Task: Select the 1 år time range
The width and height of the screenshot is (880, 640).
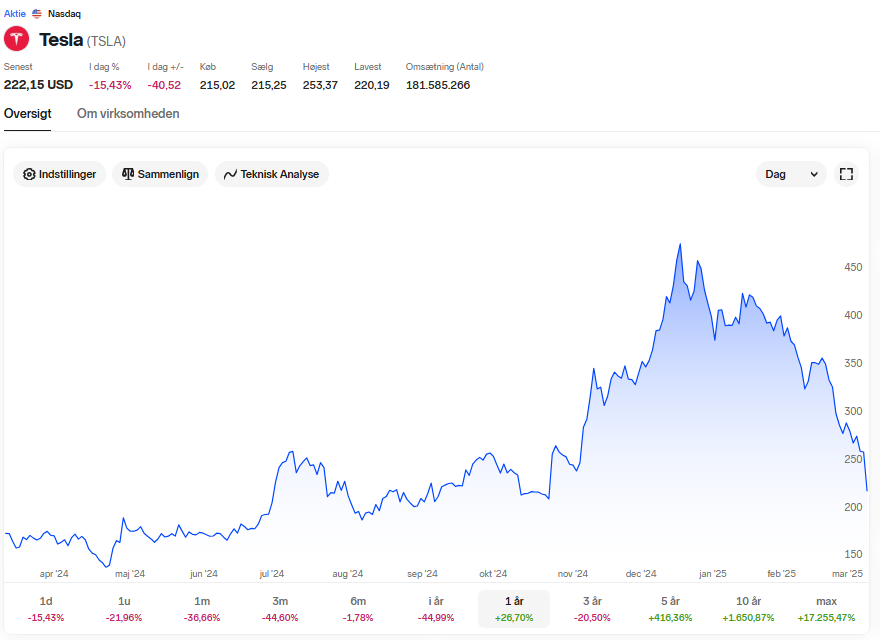Action: coord(514,609)
